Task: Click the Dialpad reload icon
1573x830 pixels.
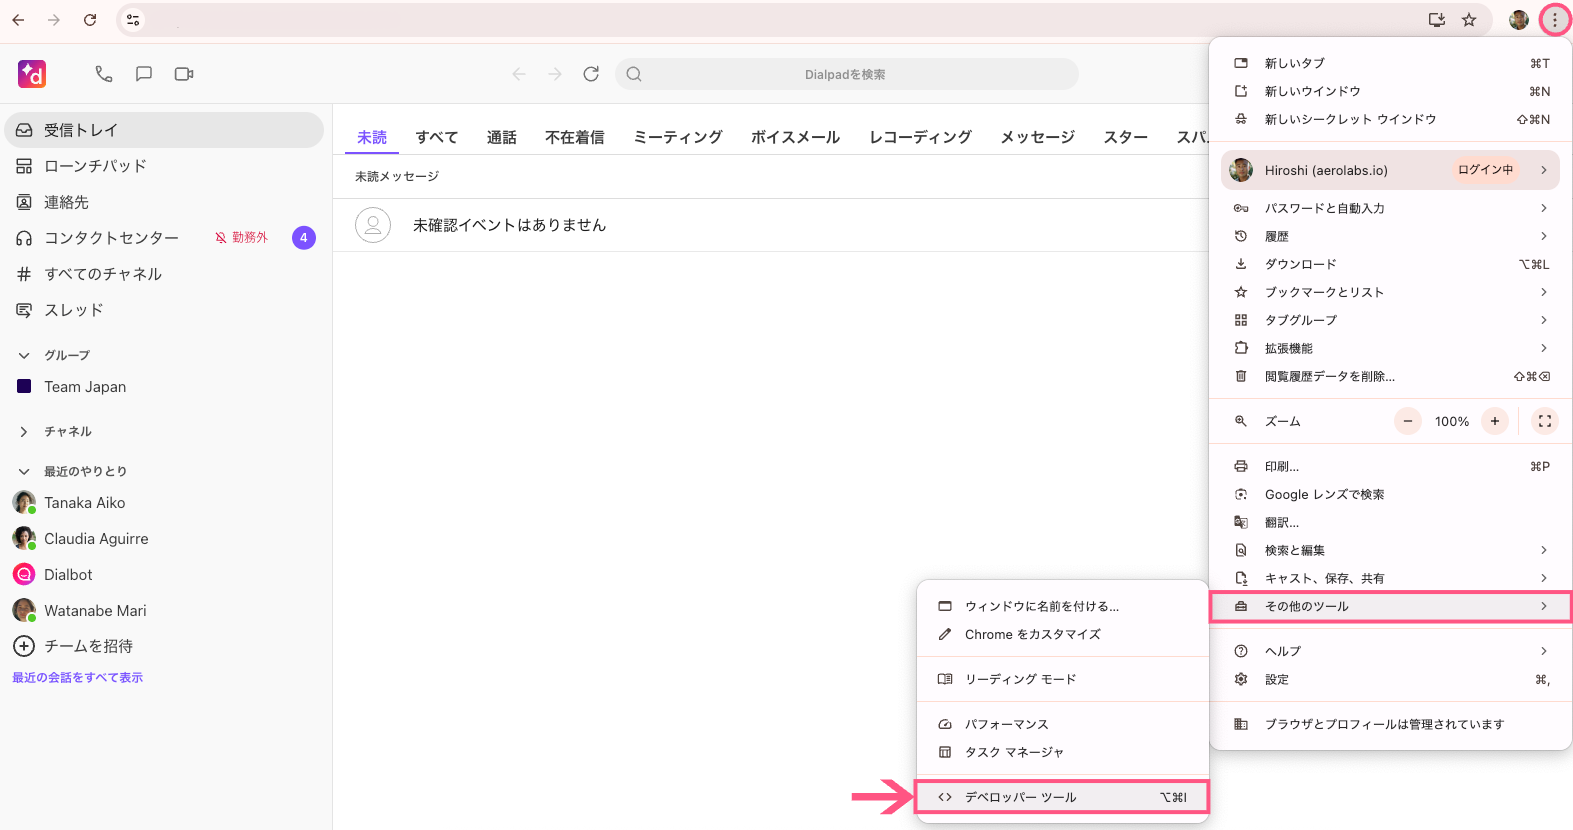Action: pyautogui.click(x=591, y=74)
